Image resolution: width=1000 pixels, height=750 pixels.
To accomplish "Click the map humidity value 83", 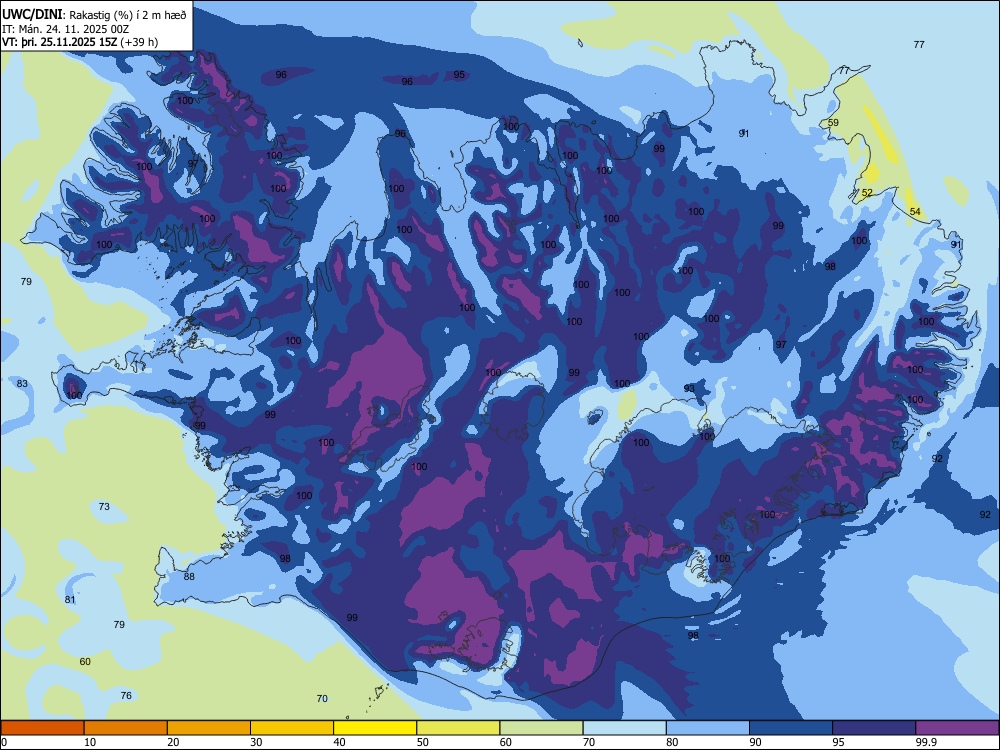I will click(x=22, y=383).
